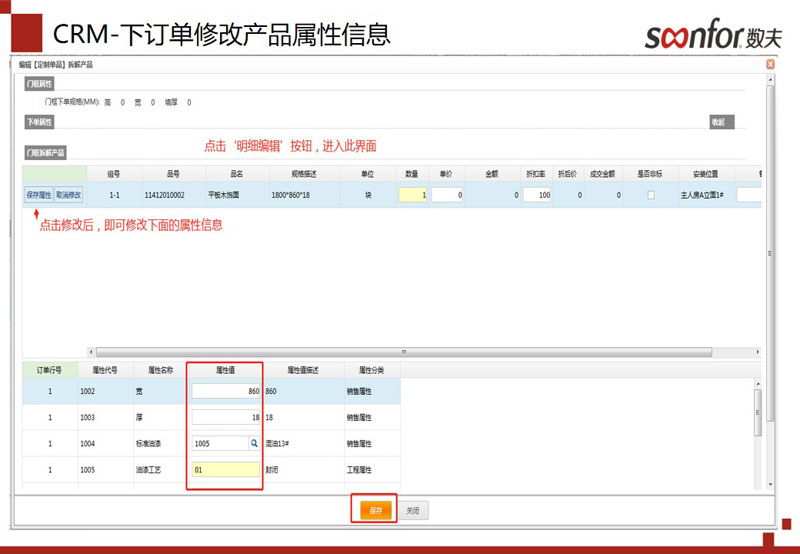Close the 拆解产品 dialog with X icon
The width and height of the screenshot is (800, 554).
click(770, 64)
